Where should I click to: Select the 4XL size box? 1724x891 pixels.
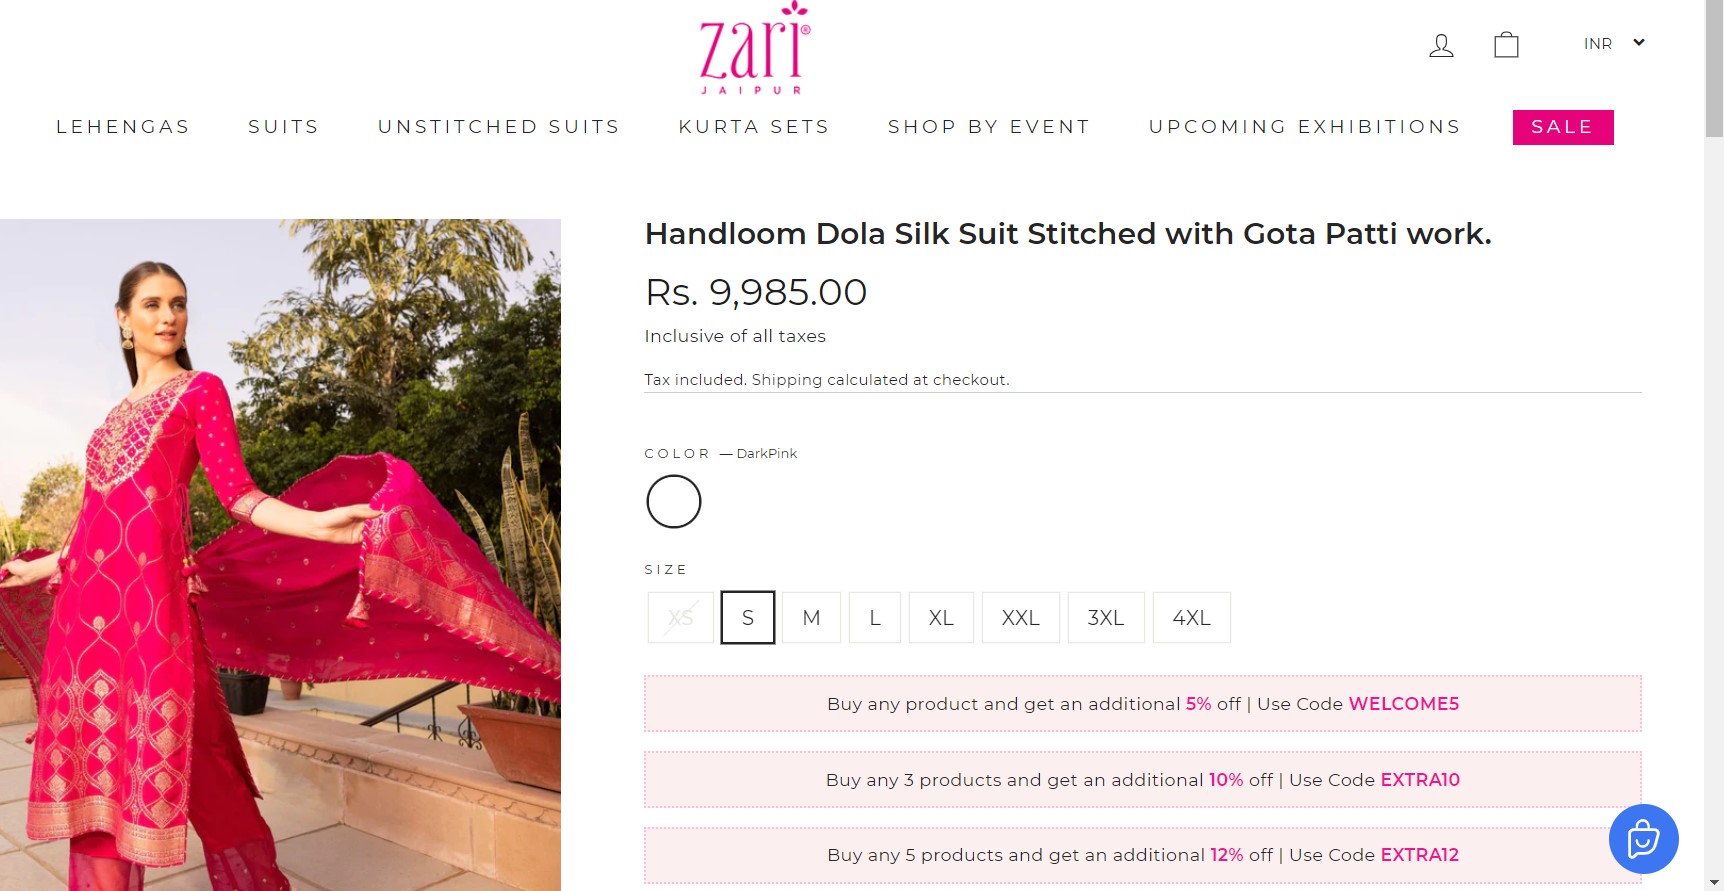click(x=1191, y=618)
